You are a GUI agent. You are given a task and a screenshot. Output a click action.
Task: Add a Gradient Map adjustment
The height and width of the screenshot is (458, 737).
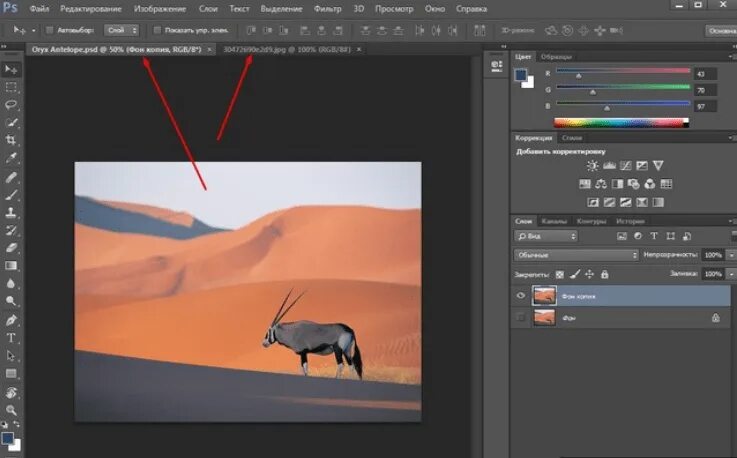658,202
